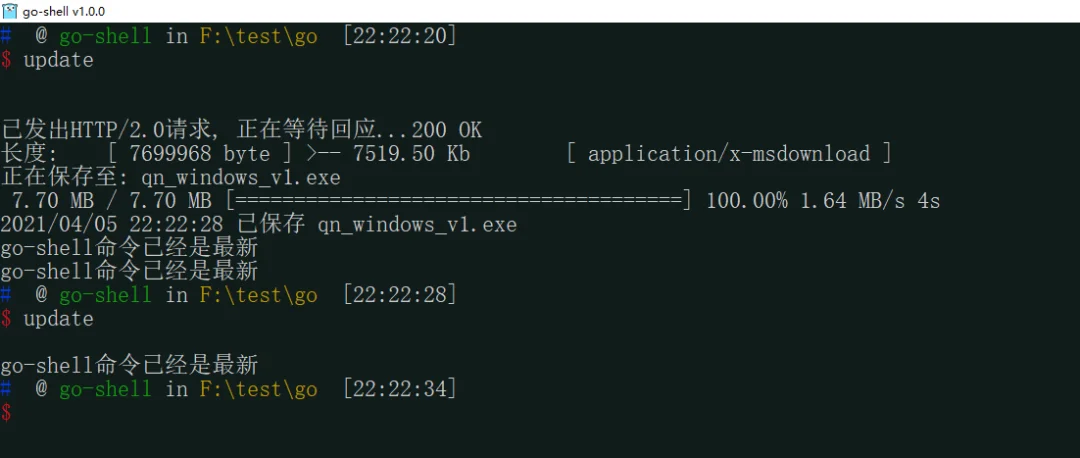Click the go-shell app icon in title bar
The height and width of the screenshot is (458, 1080).
point(10,11)
